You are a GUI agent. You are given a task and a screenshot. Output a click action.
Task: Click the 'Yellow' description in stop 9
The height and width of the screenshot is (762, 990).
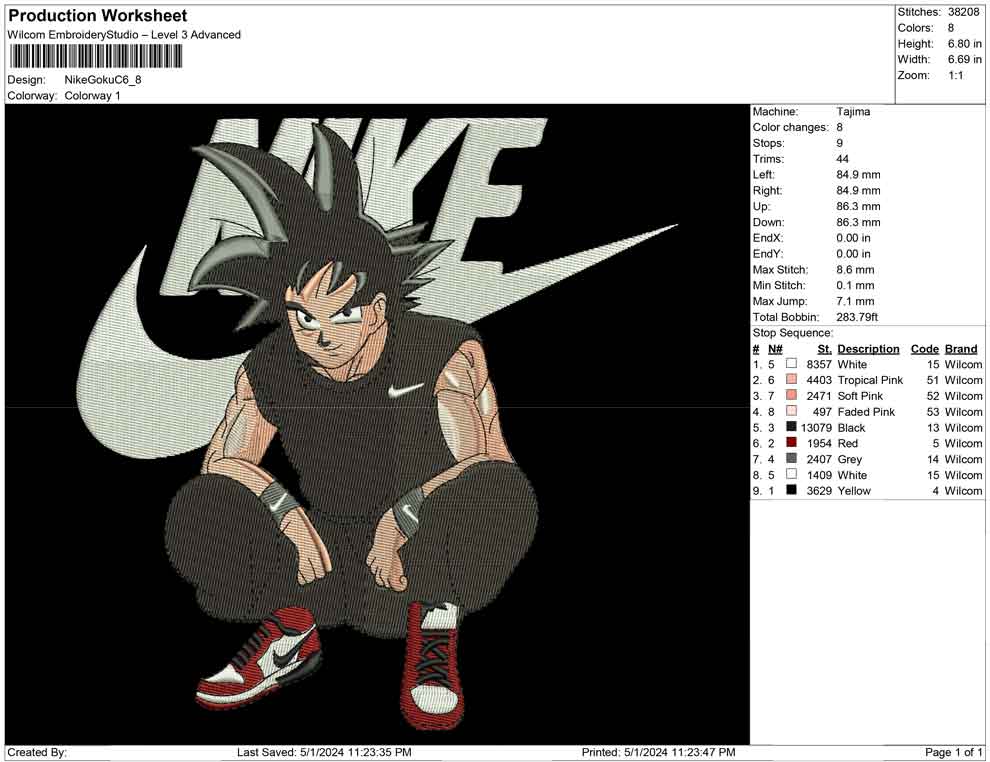[x=854, y=491]
